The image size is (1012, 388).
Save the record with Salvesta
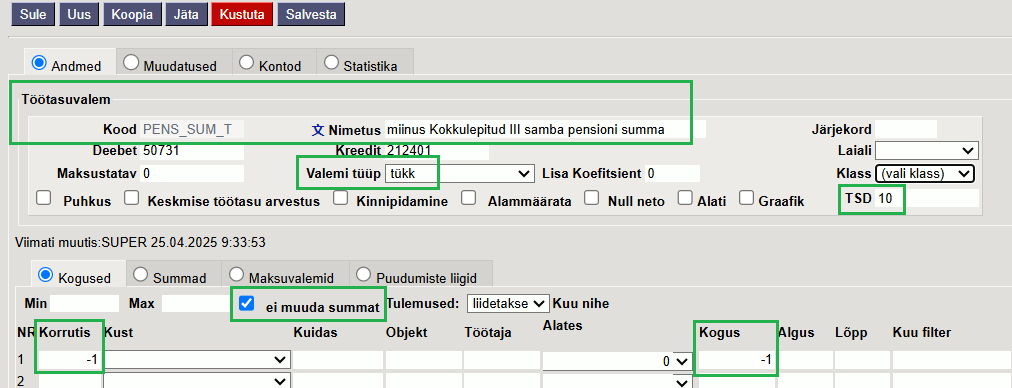pos(311,15)
